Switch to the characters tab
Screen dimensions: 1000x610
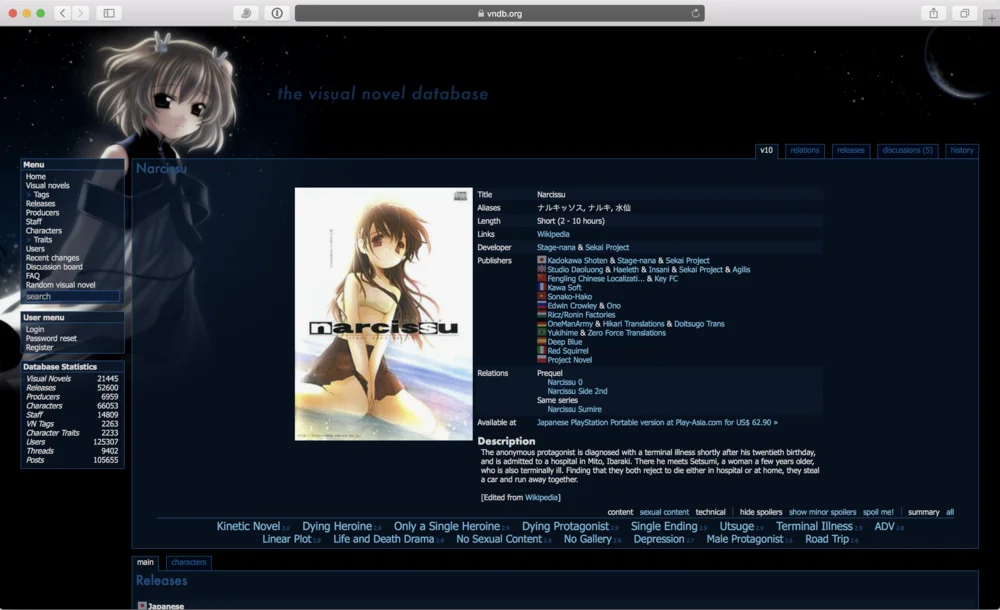point(189,562)
